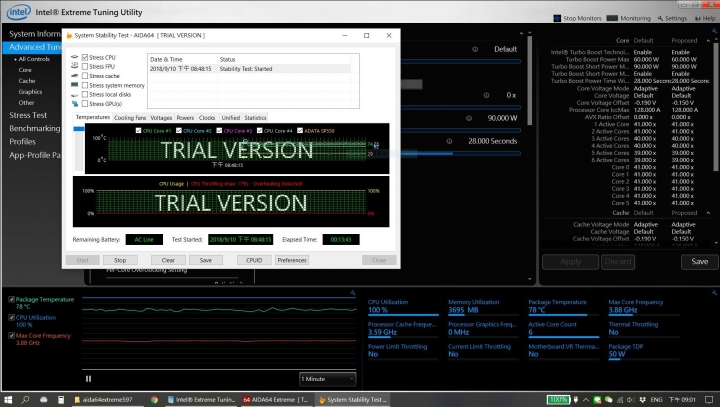Click the wrench icon above the proposed settings panel
The height and width of the screenshot is (407, 720).
click(x=714, y=31)
